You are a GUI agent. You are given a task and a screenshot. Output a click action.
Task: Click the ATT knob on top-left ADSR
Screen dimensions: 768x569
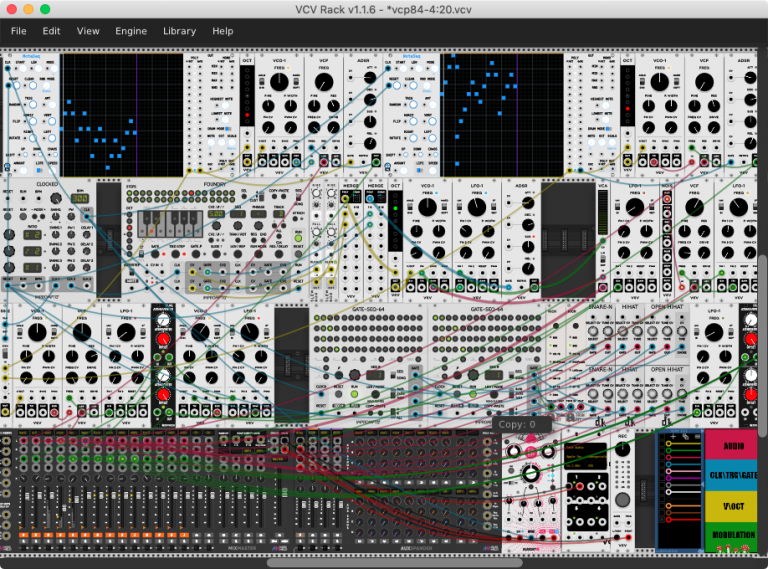click(x=370, y=77)
